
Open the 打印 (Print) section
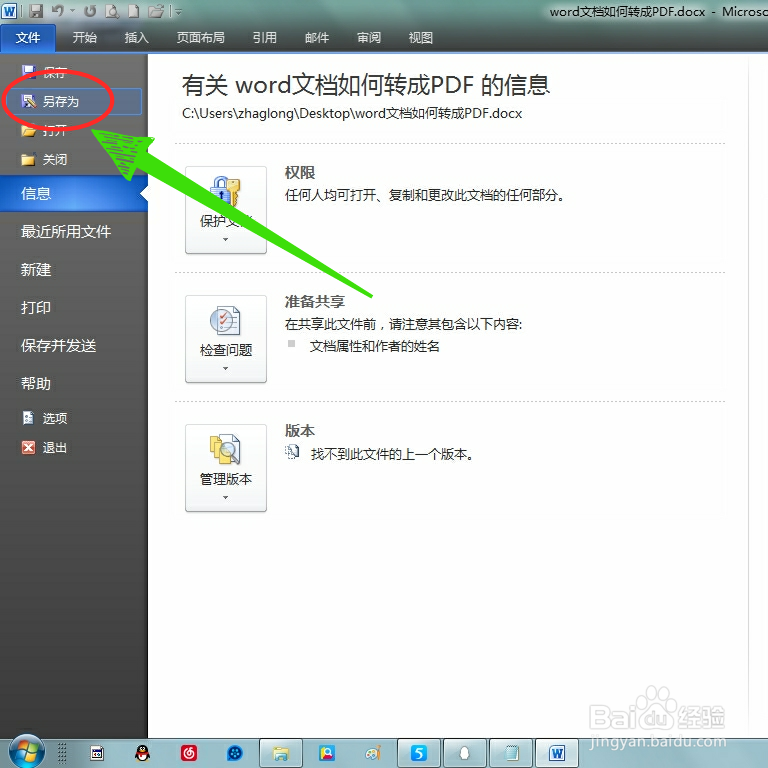(x=36, y=308)
